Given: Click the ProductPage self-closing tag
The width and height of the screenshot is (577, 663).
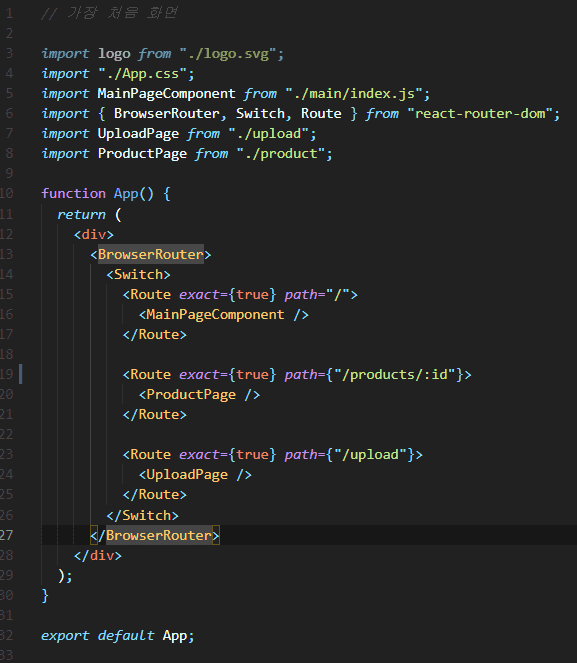Looking at the screenshot, I should [199, 394].
